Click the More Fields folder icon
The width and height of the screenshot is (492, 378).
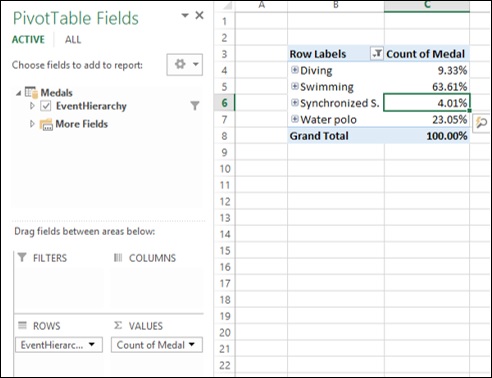click(46, 124)
